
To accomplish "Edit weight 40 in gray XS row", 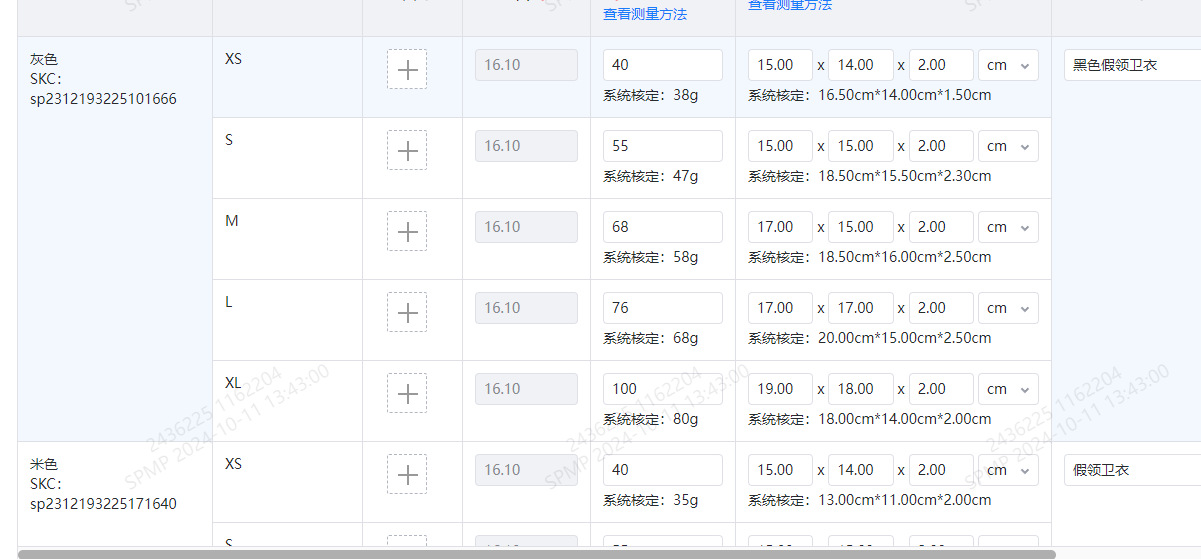I will pyautogui.click(x=663, y=65).
